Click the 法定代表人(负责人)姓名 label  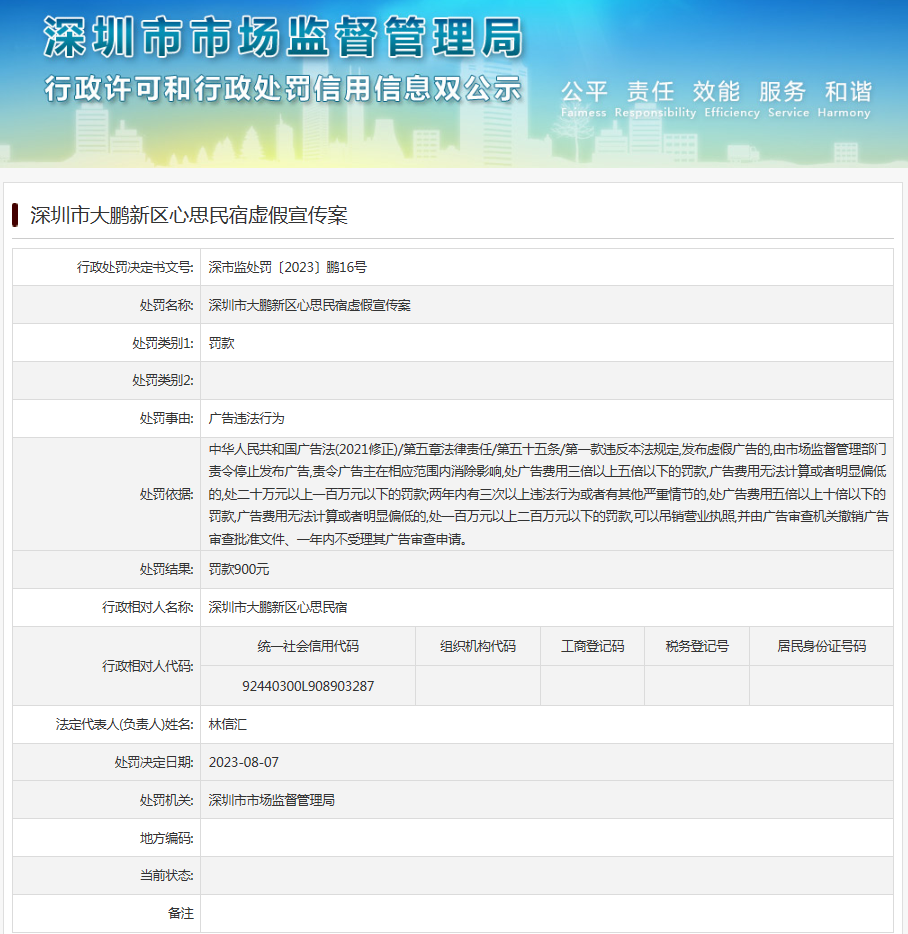click(125, 724)
